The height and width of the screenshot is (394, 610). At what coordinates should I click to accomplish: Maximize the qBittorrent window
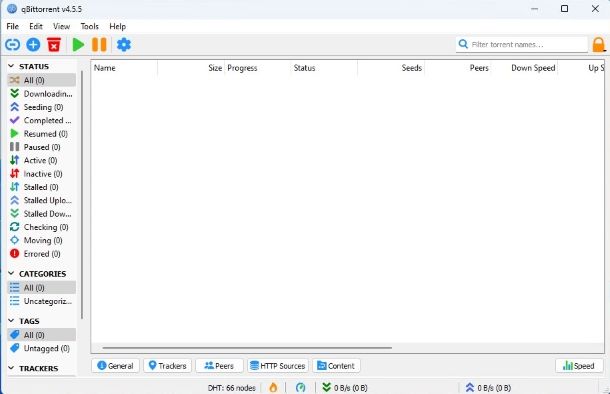pyautogui.click(x=564, y=9)
